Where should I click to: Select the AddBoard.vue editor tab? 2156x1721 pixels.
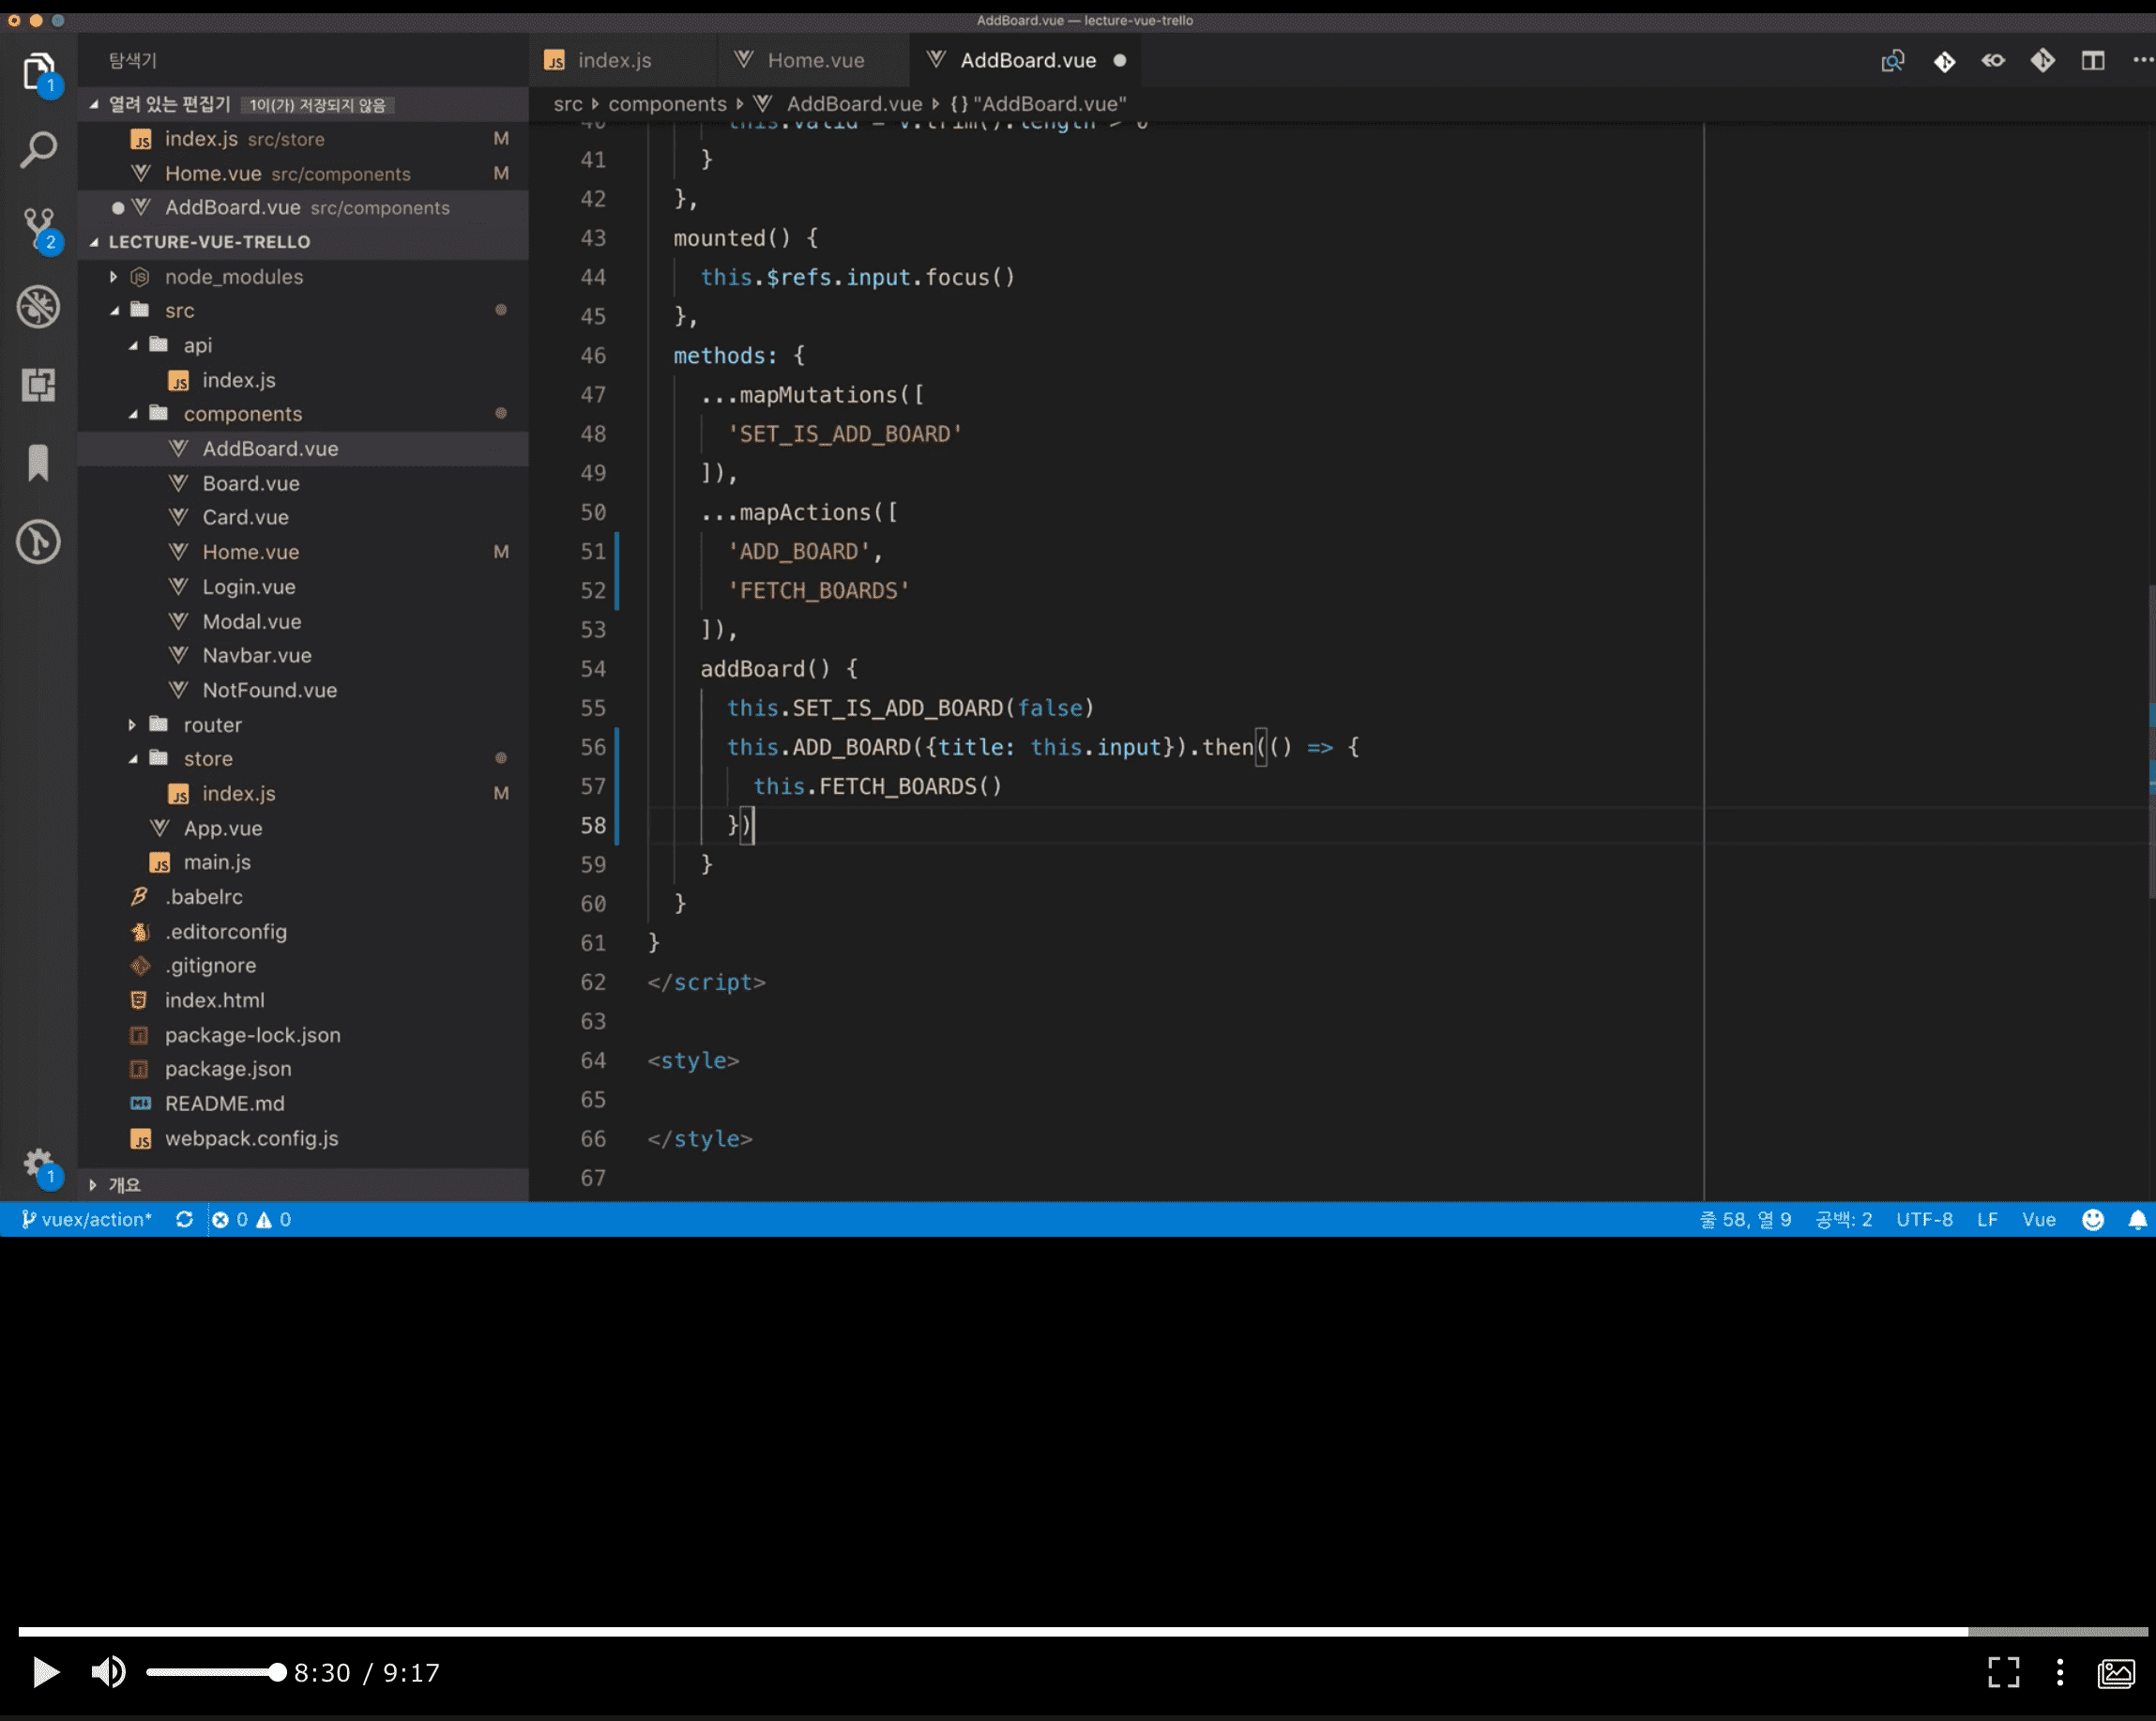tap(1026, 61)
